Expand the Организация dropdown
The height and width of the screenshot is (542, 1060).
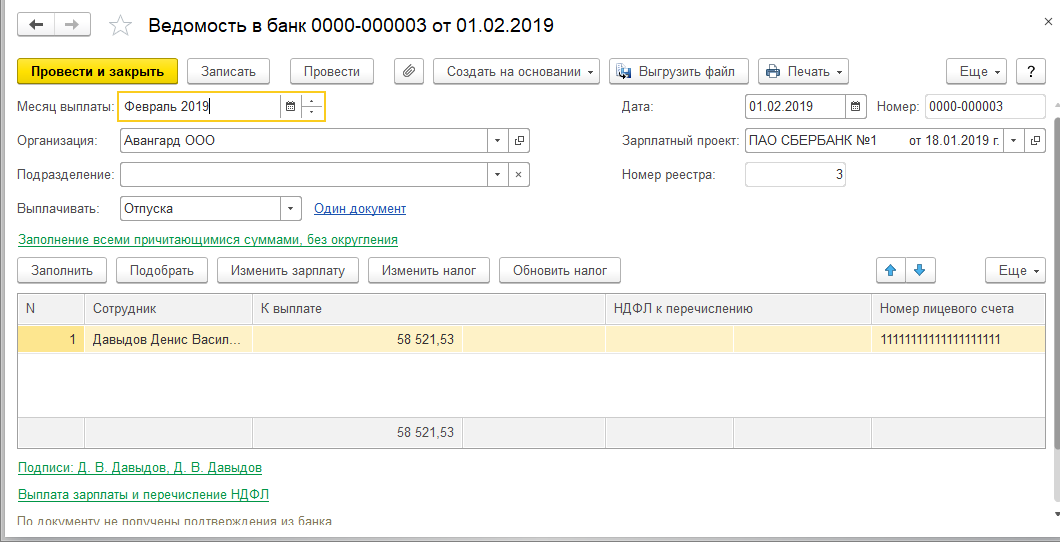[x=498, y=141]
